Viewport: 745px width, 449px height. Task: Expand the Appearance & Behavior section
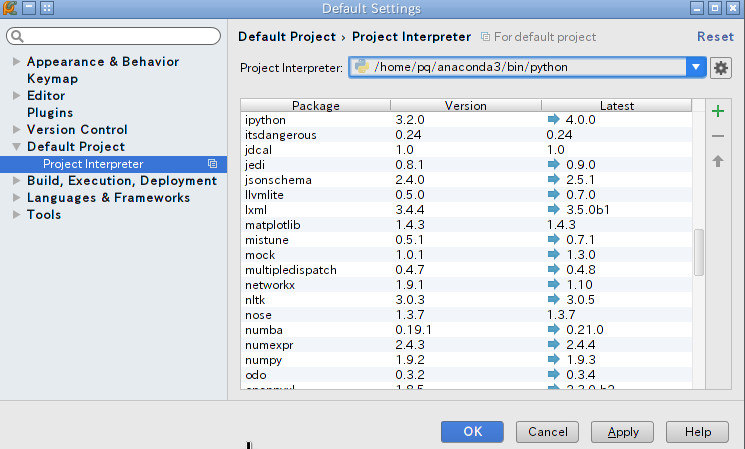click(x=15, y=62)
